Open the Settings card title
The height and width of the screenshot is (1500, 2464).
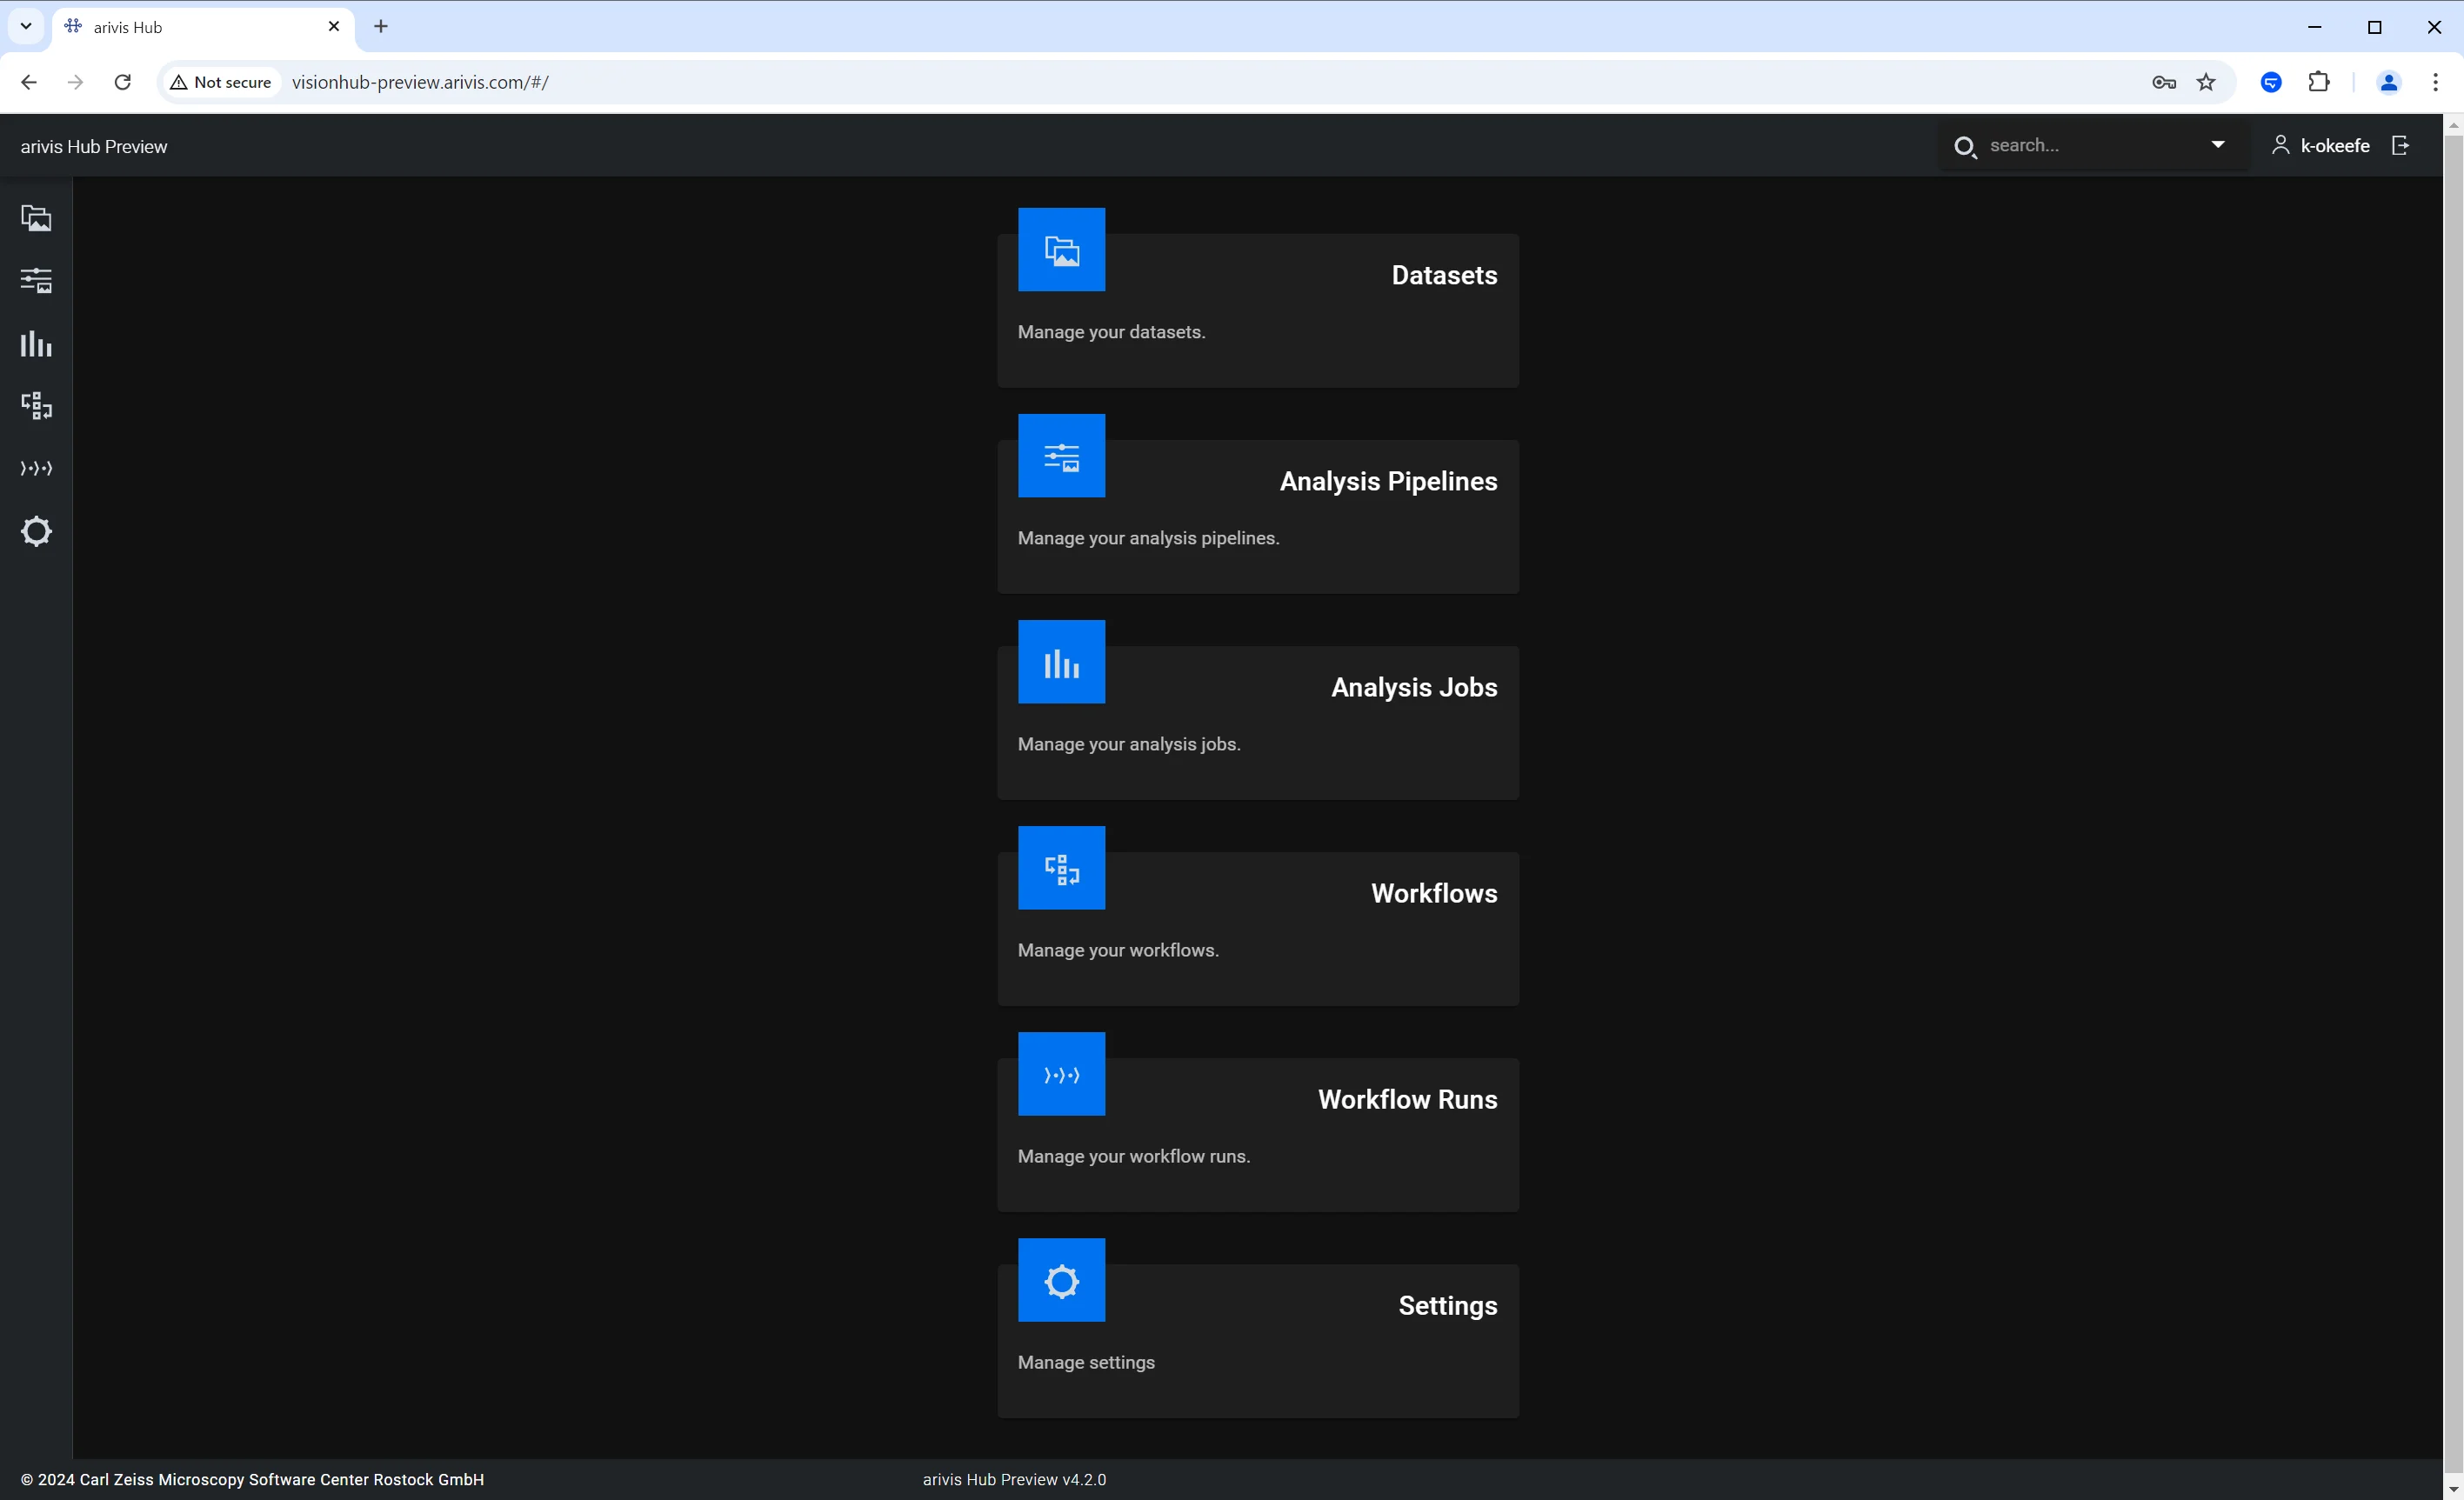1447,1306
